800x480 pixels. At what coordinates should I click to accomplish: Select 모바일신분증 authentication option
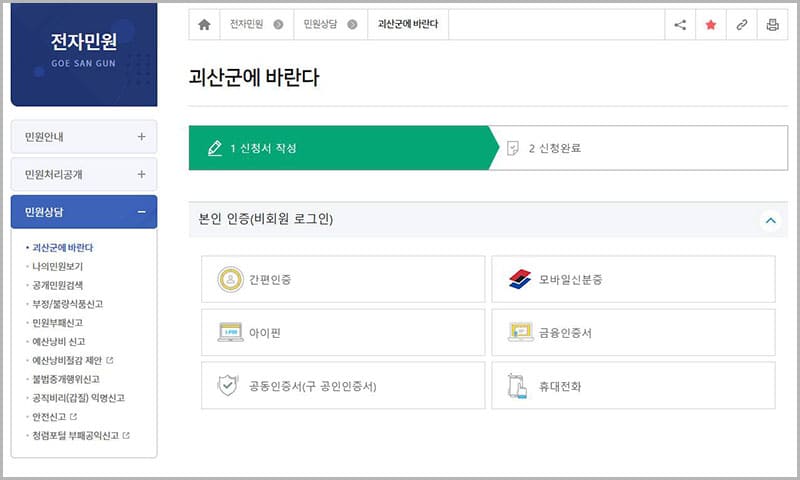[x=633, y=280]
